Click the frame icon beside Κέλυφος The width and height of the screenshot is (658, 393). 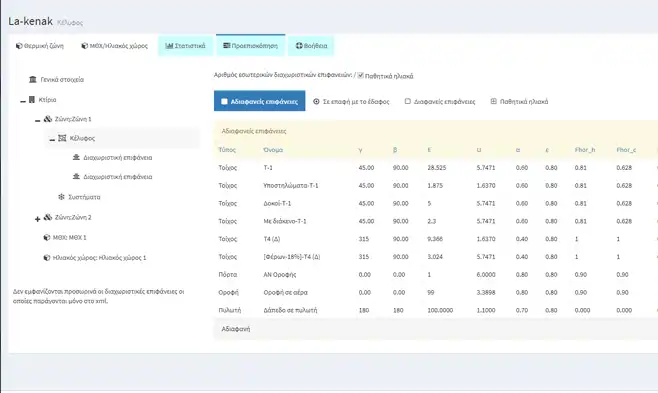click(x=62, y=138)
